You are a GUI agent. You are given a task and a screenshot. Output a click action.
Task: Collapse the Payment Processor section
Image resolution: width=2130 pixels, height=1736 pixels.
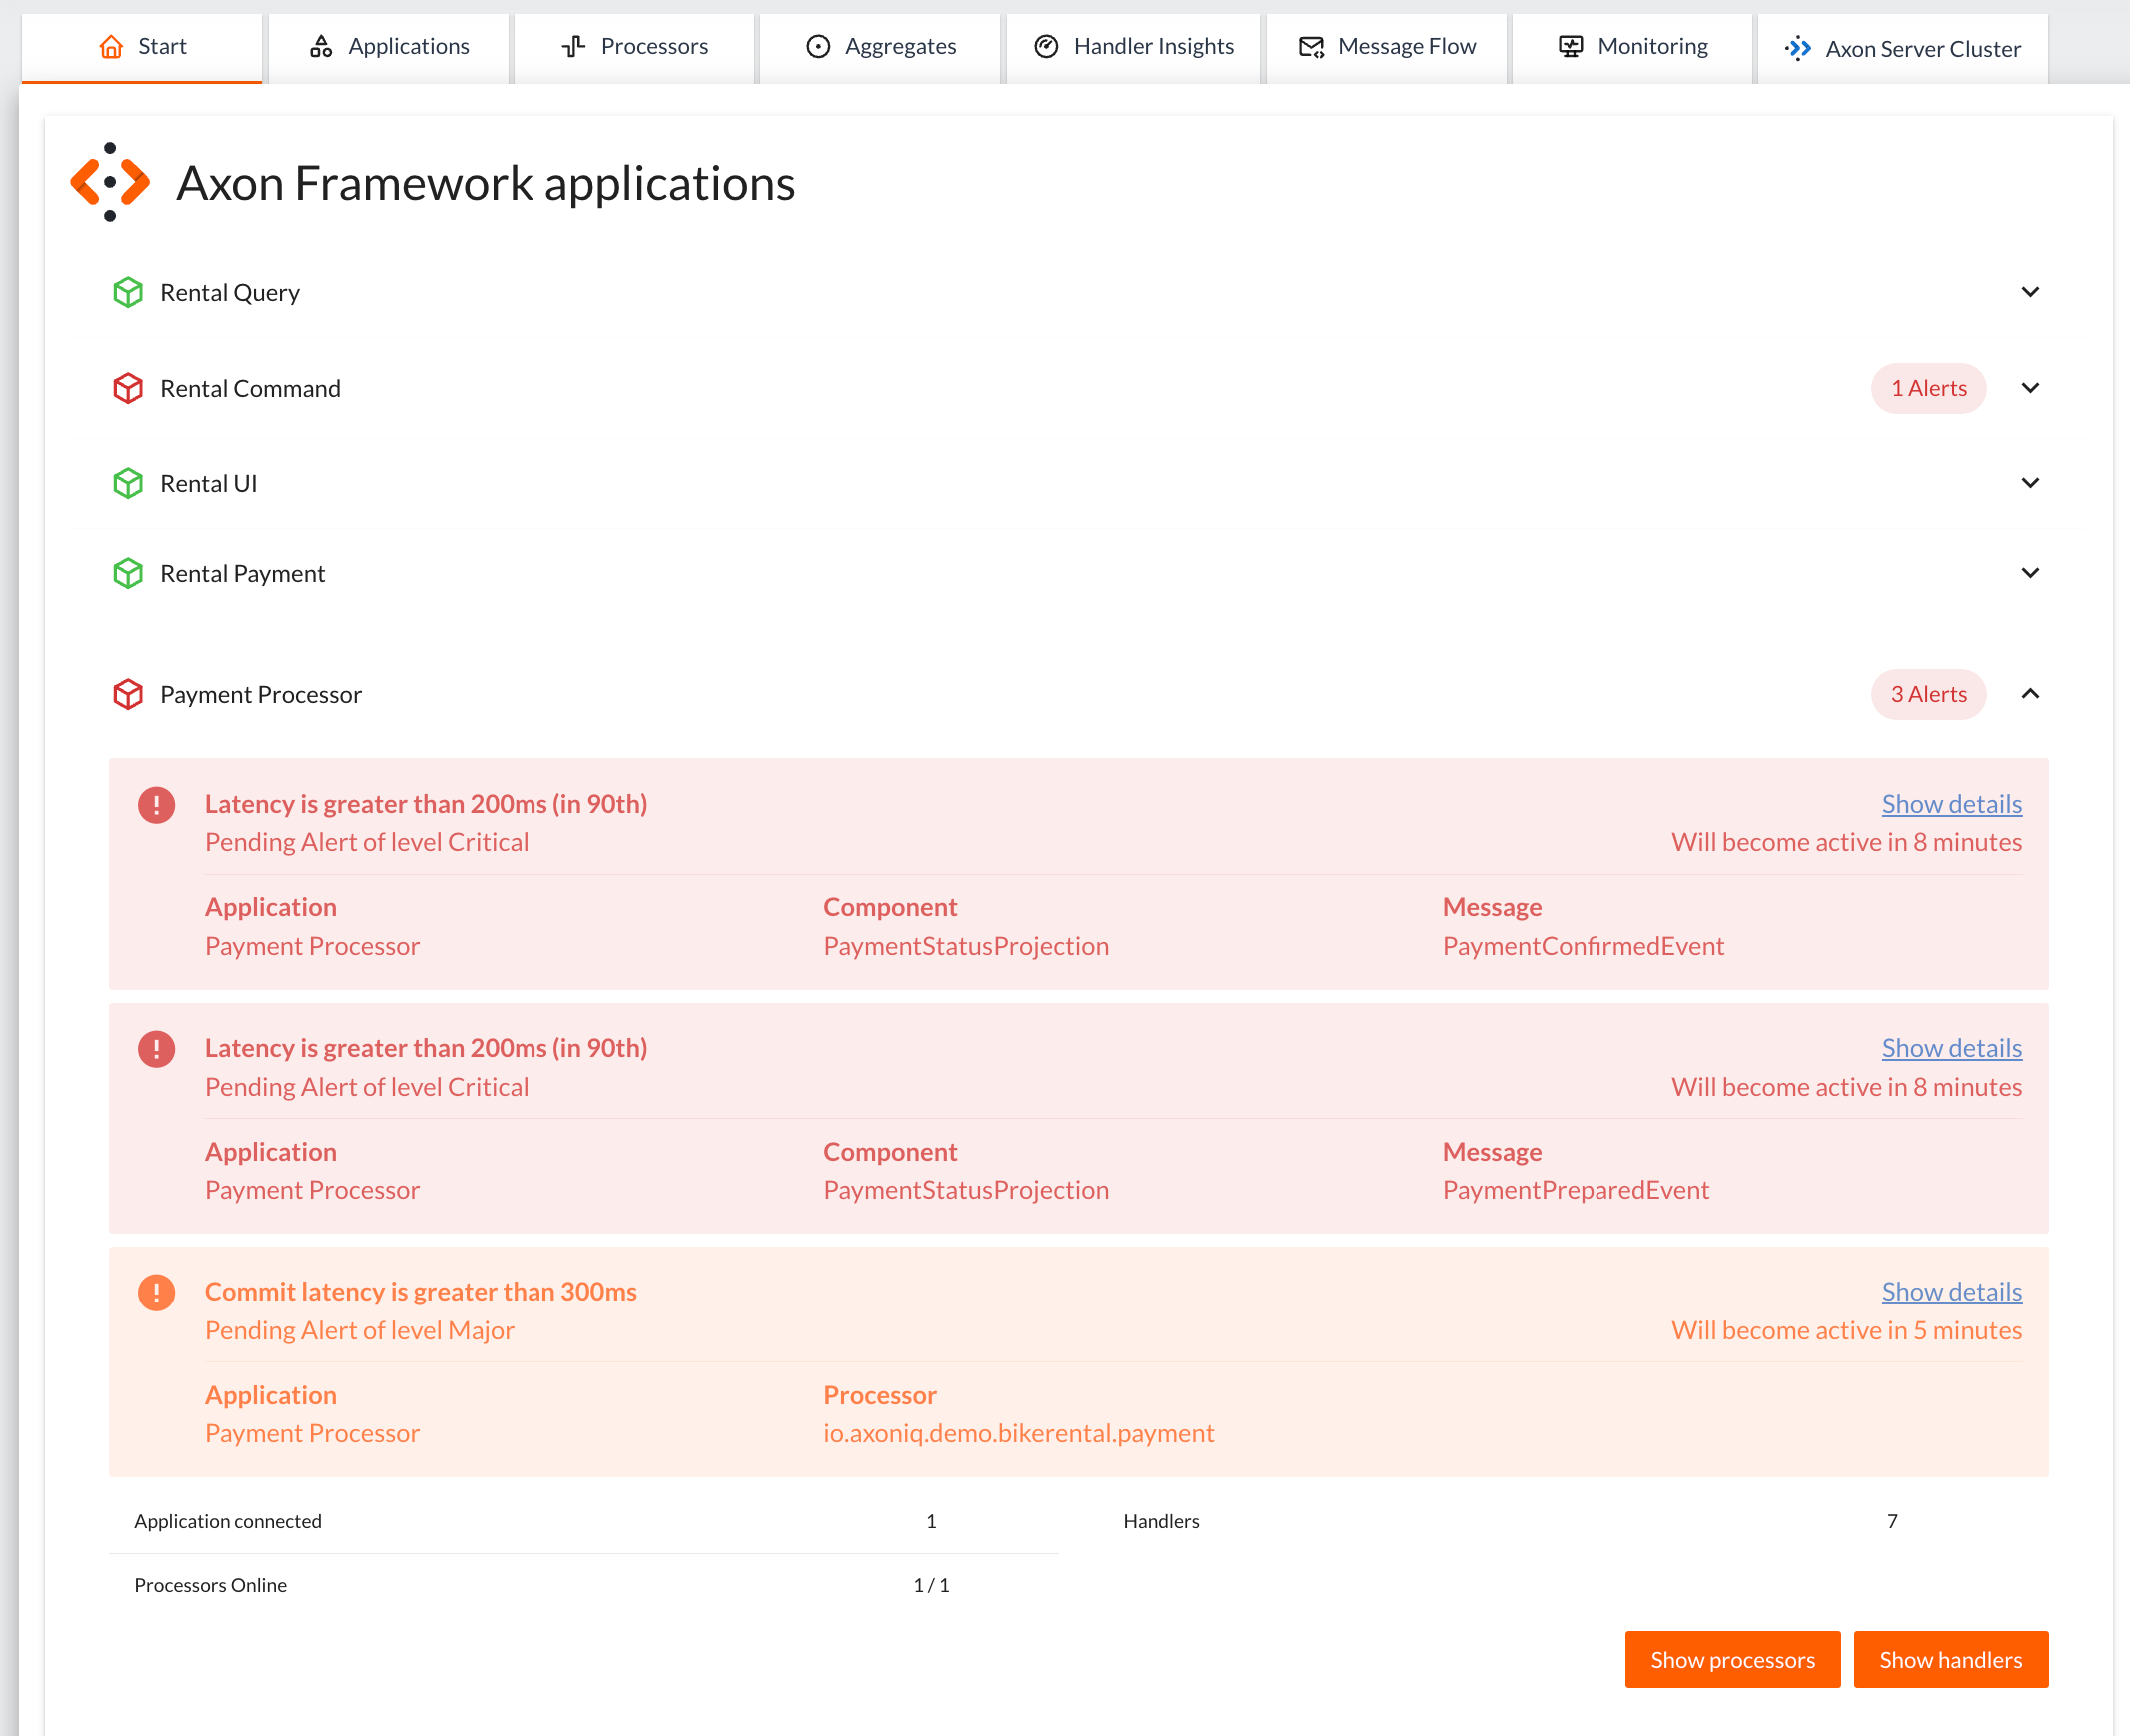(2030, 695)
